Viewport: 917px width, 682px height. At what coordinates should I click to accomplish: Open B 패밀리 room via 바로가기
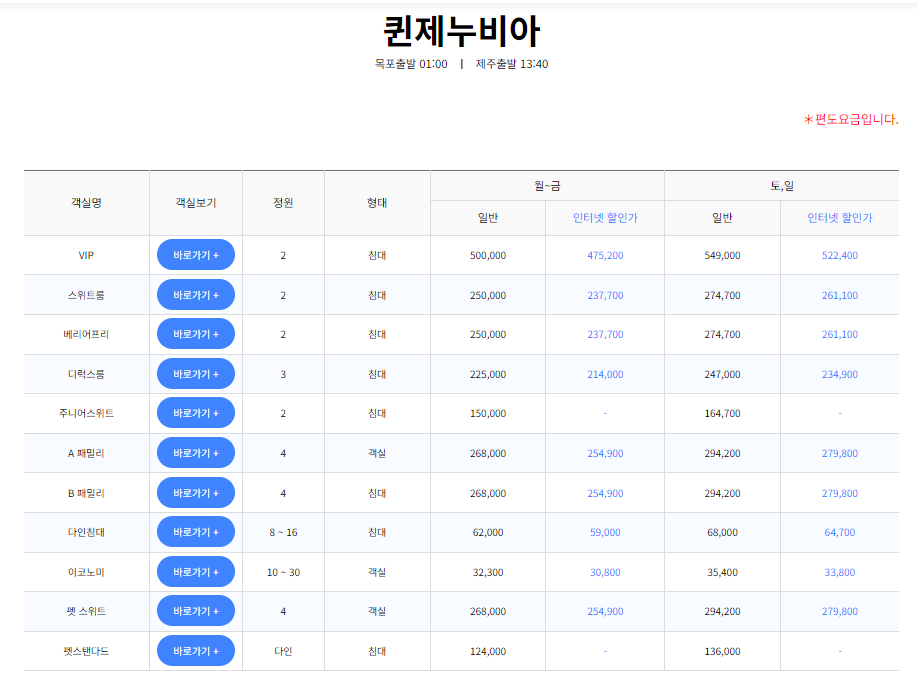195,492
